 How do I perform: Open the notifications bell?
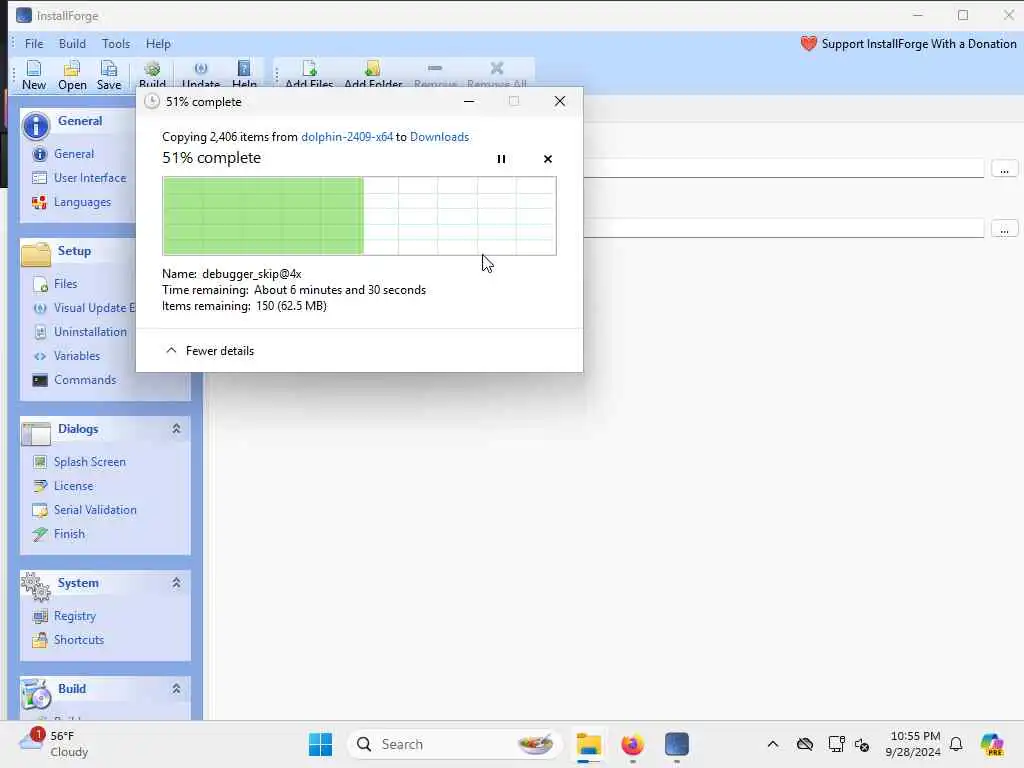956,744
